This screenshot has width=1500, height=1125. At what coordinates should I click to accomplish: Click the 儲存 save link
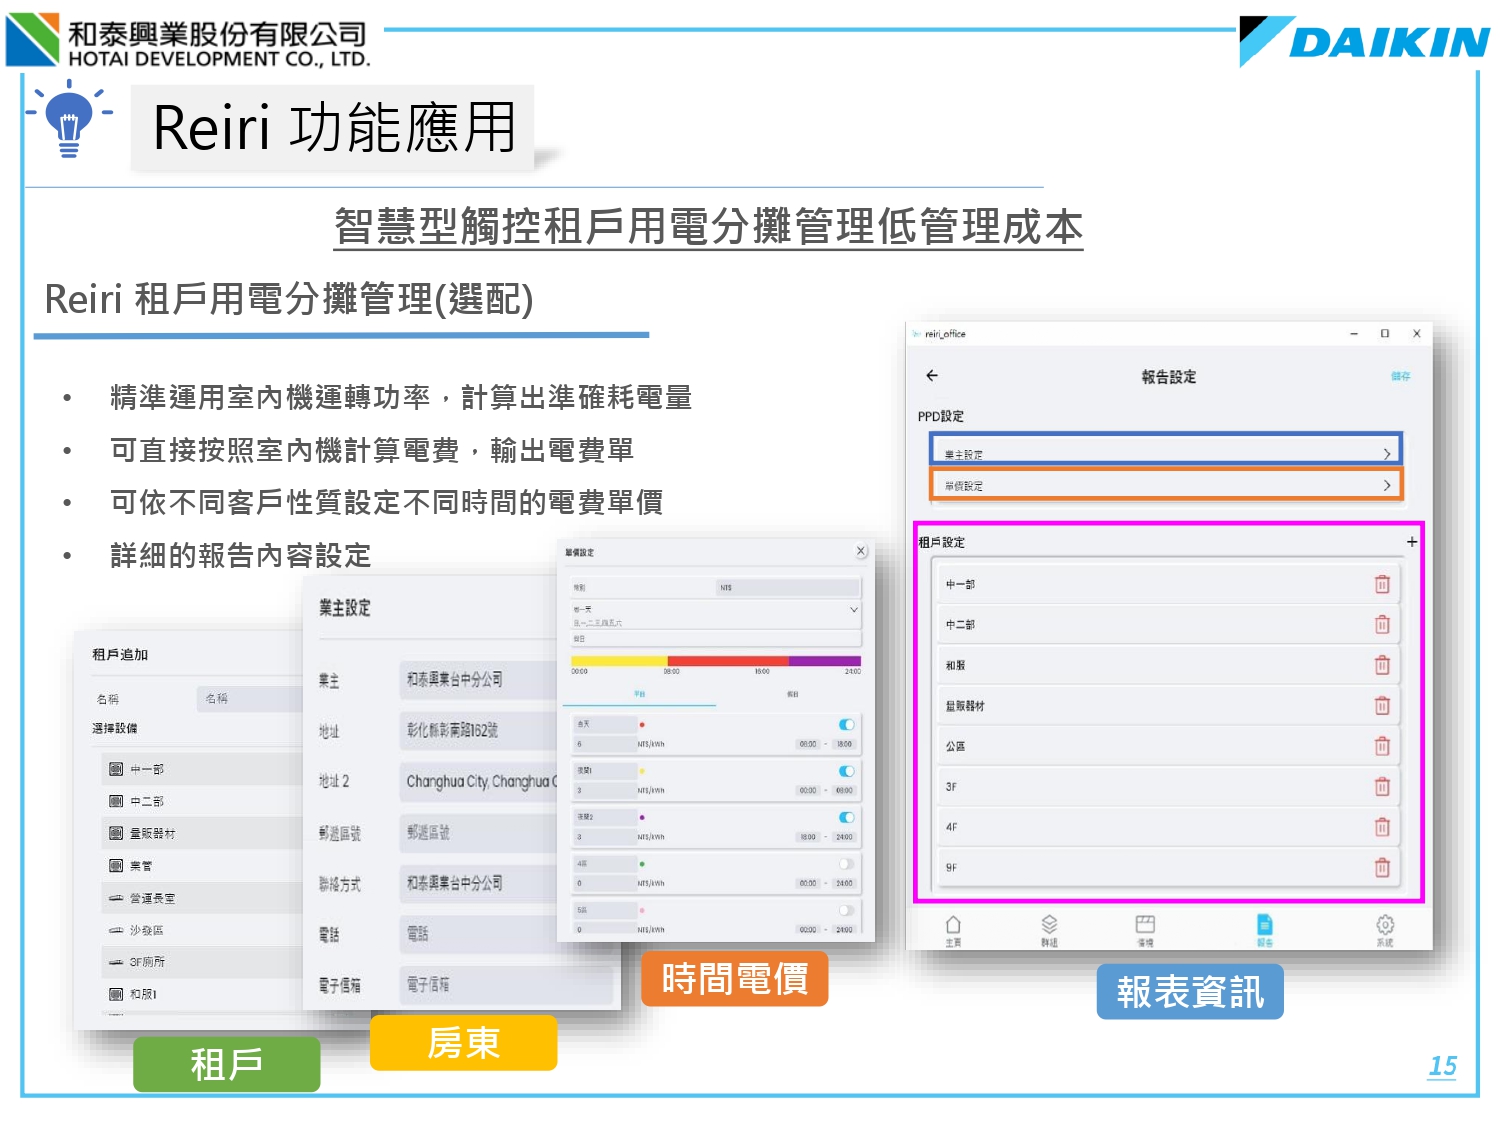[x=1400, y=377]
